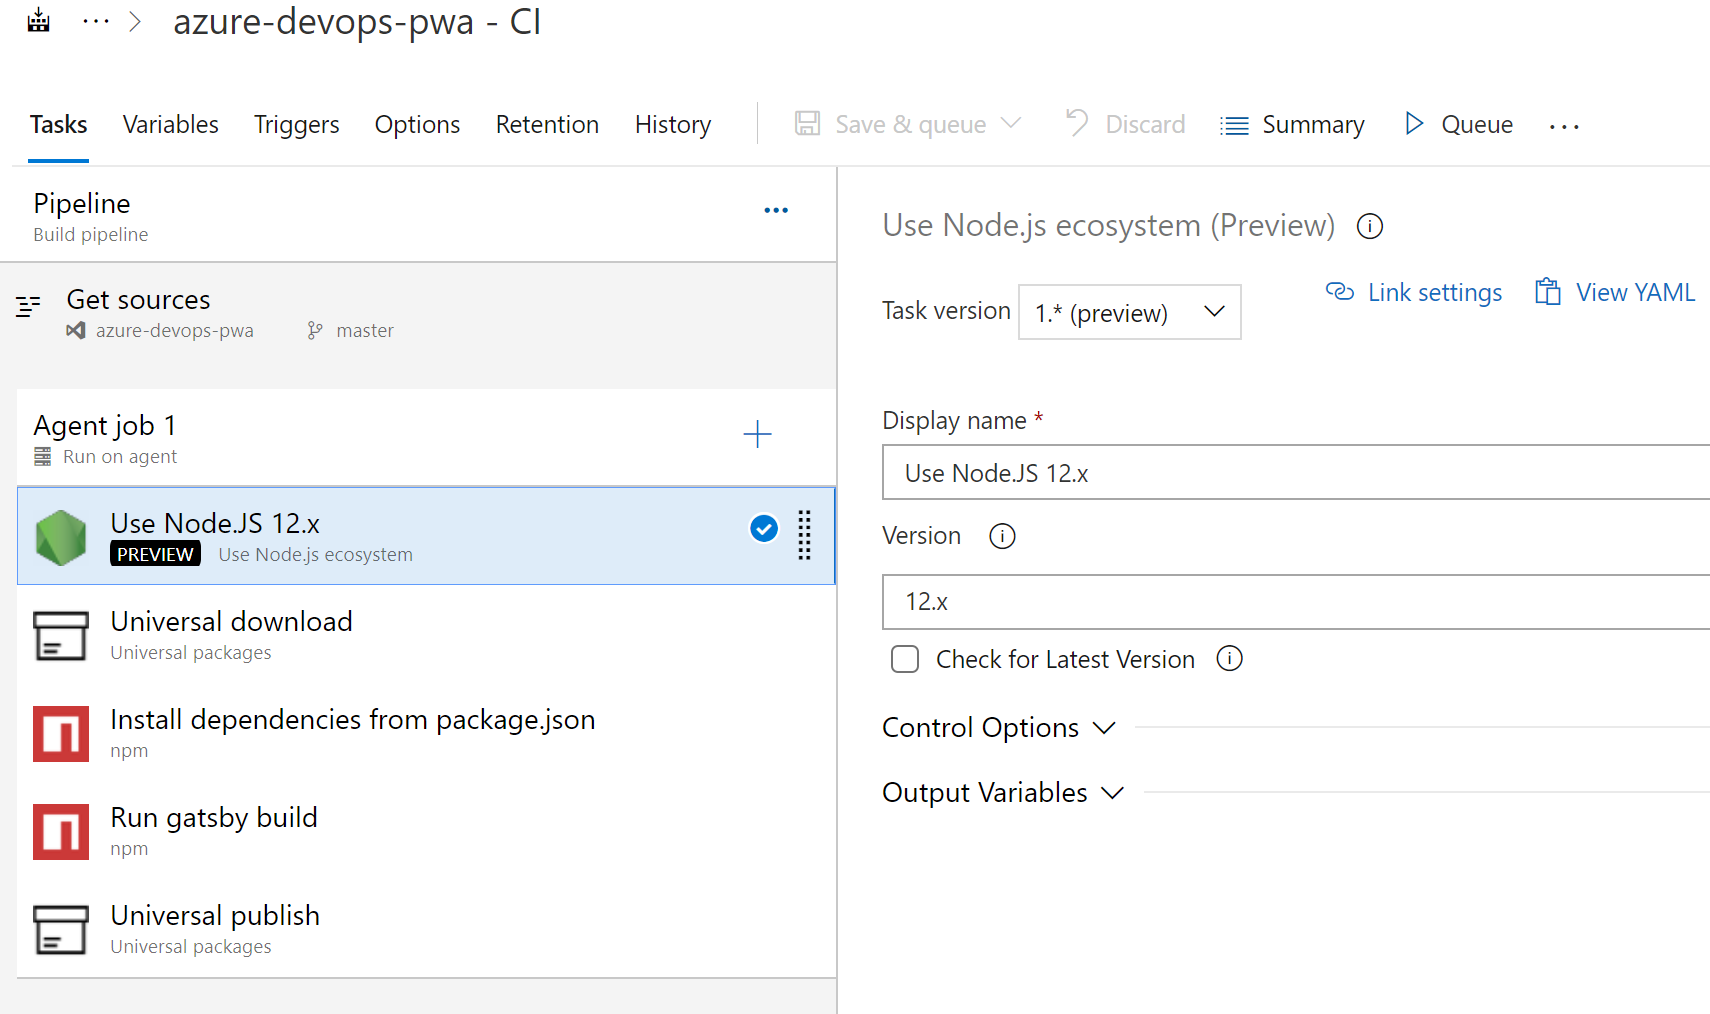Enable Check for Latest Version checkbox

(905, 659)
